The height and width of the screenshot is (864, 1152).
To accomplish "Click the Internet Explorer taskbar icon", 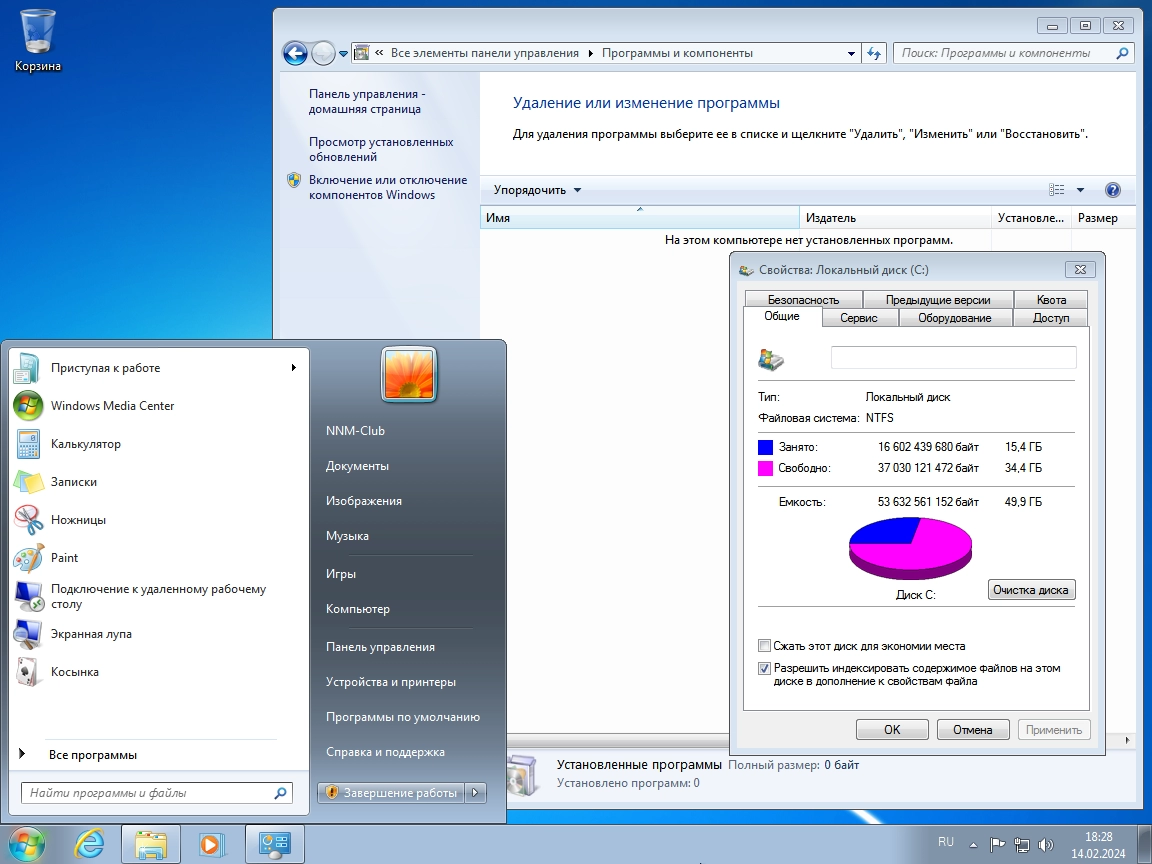I will [x=89, y=844].
